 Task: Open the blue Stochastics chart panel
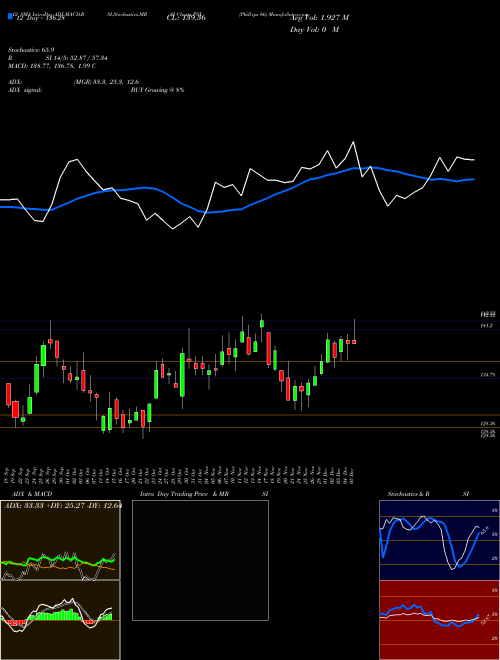pos(439,540)
